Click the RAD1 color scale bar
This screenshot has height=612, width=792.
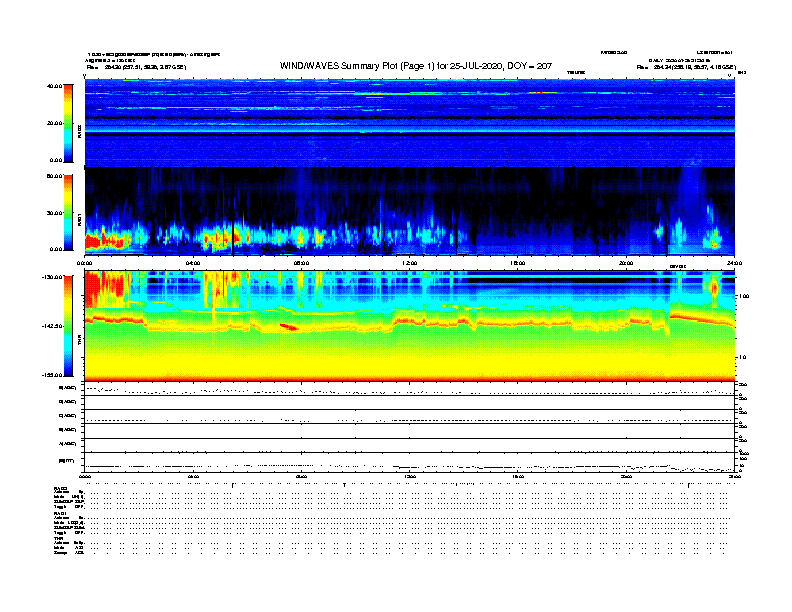coord(68,213)
